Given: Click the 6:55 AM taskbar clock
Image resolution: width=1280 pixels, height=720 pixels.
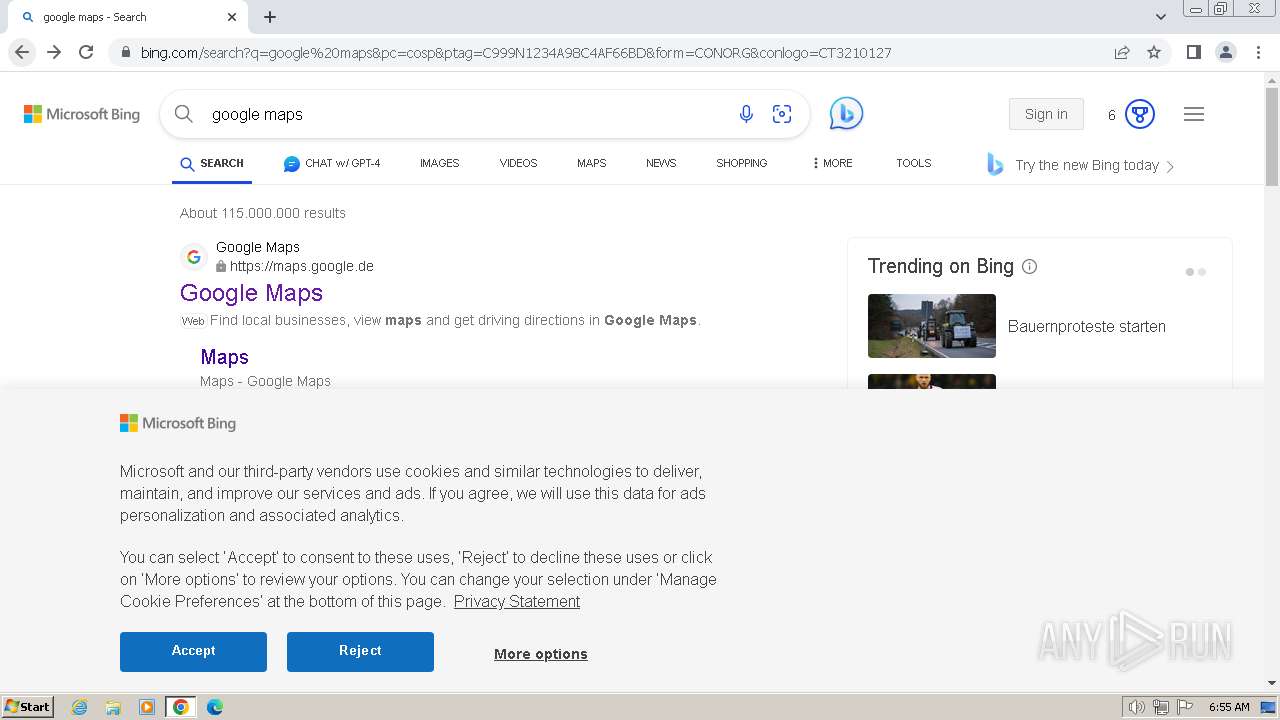Looking at the screenshot, I should (1229, 707).
